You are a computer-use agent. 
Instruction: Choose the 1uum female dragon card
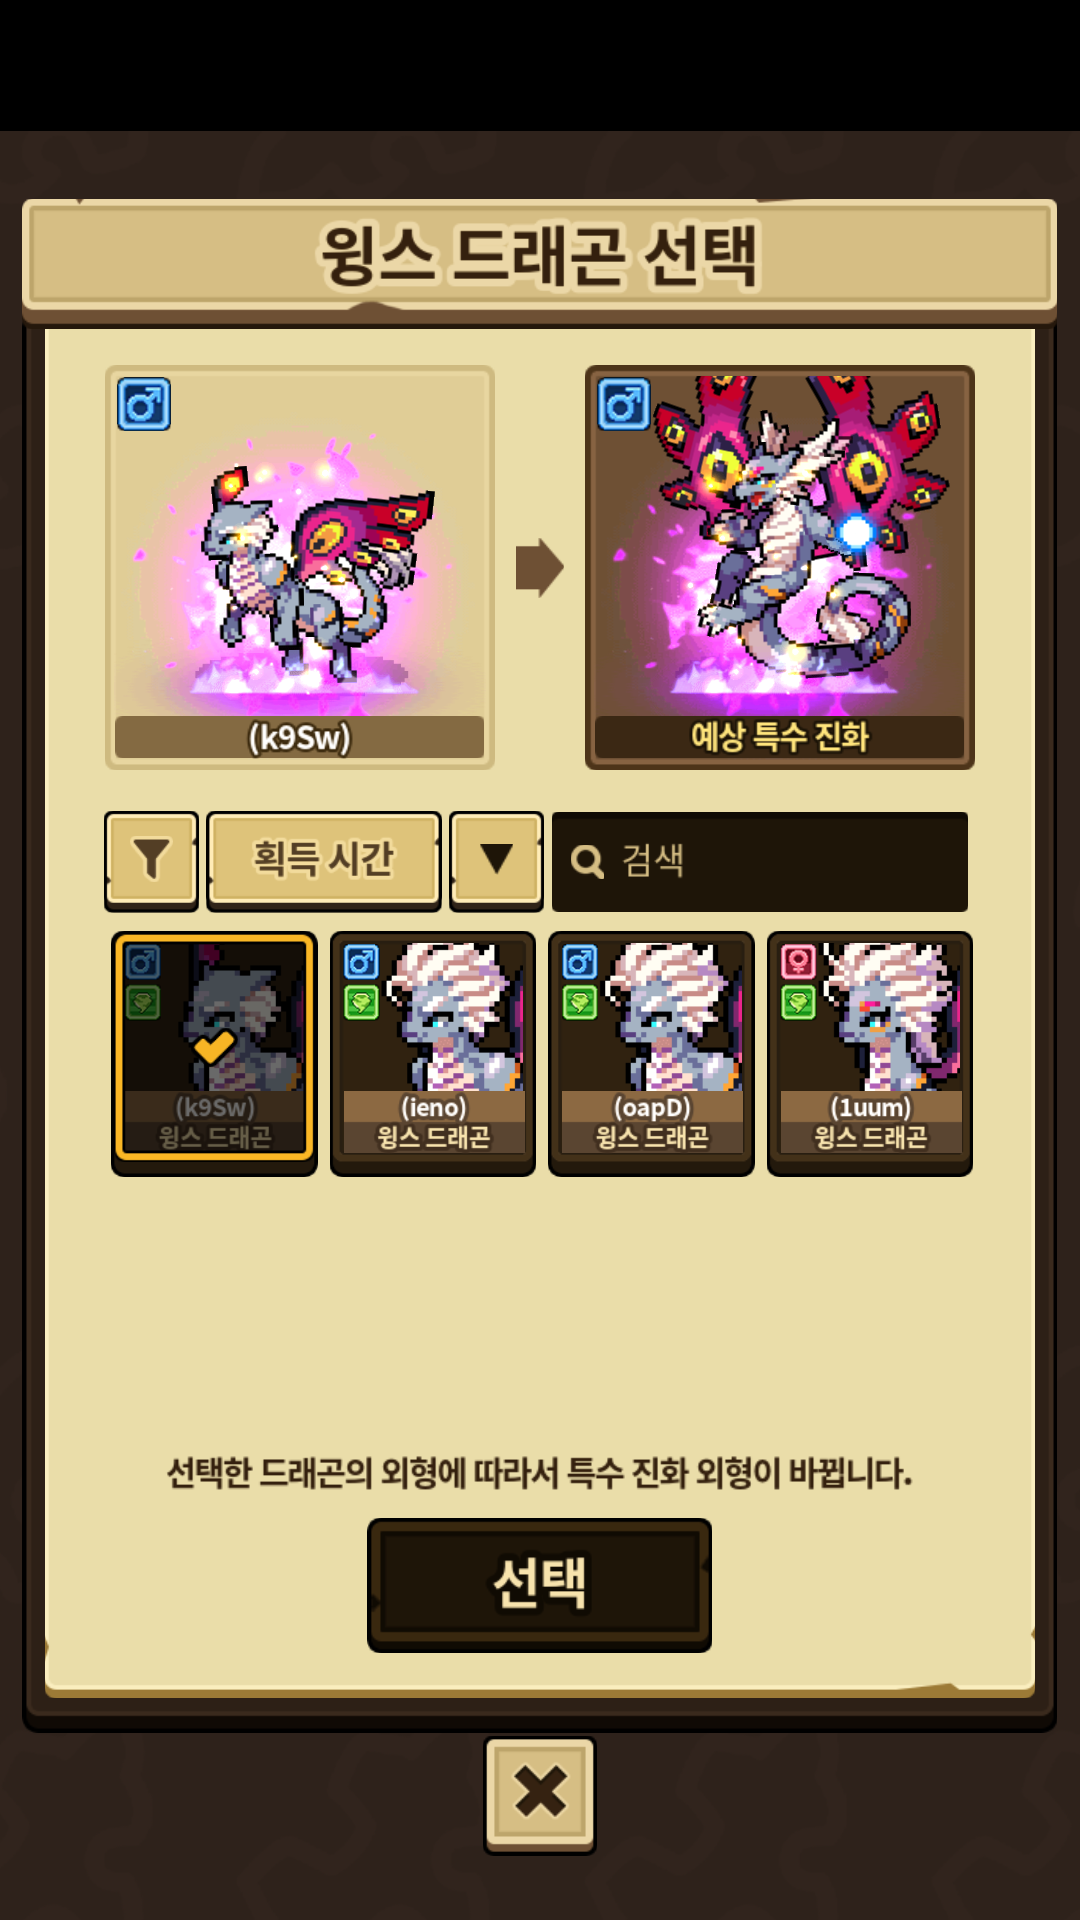click(870, 1053)
